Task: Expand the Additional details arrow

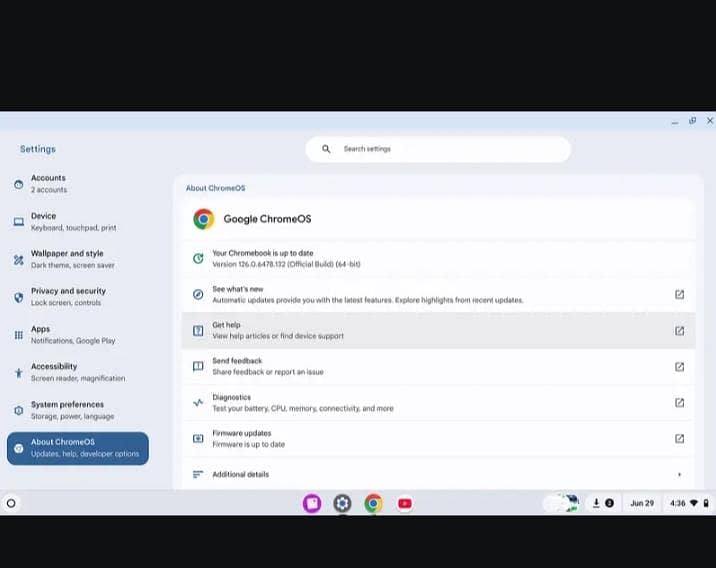Action: 679,475
